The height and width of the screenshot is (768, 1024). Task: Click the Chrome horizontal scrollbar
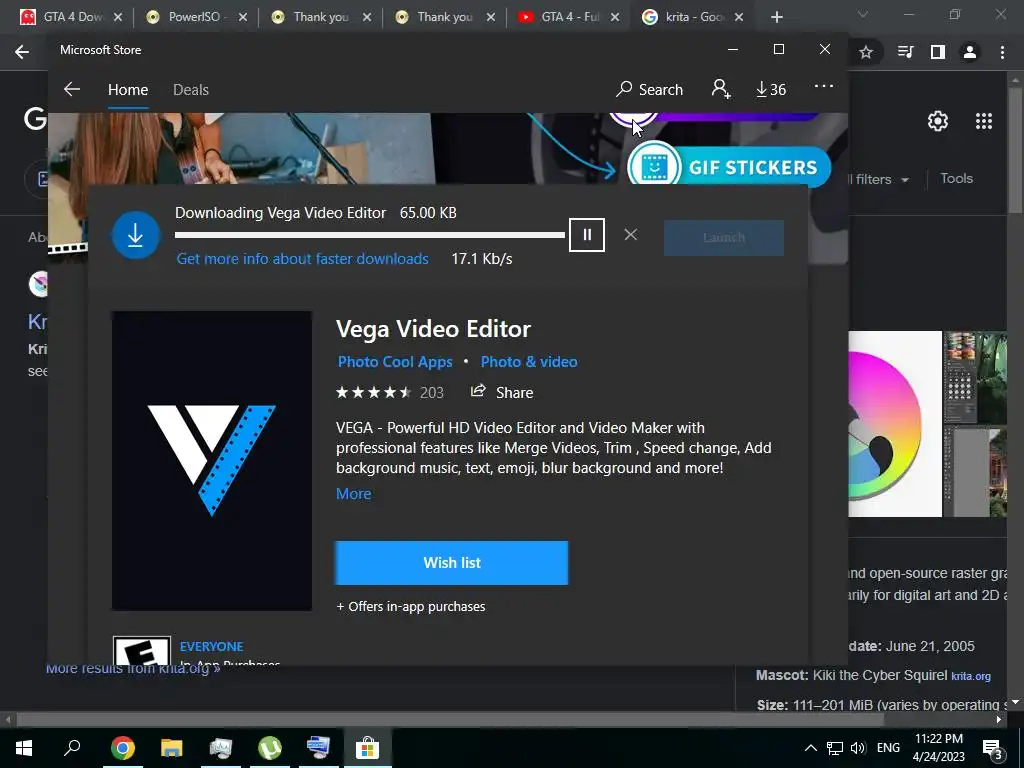point(450,719)
